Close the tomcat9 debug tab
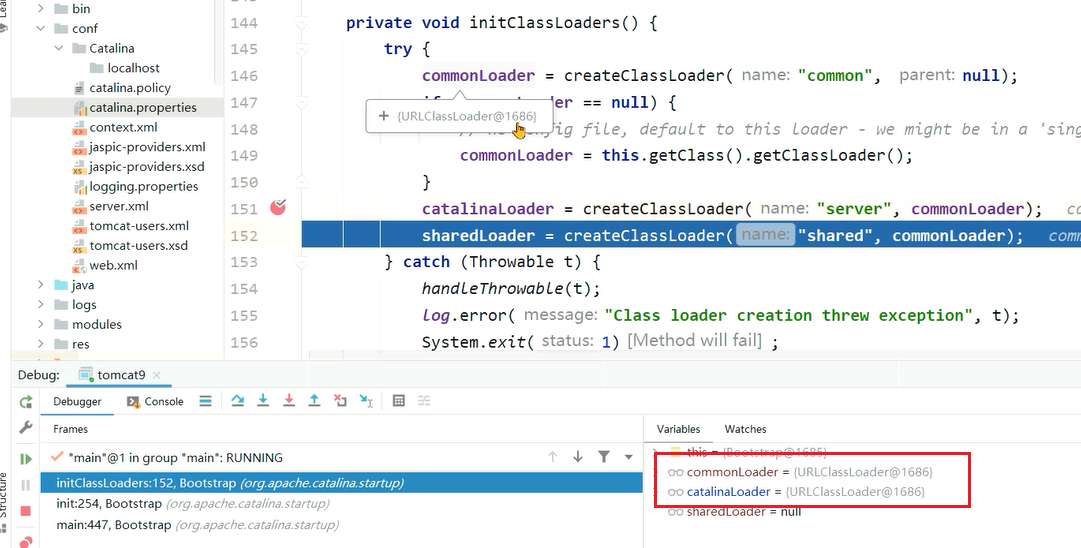The width and height of the screenshot is (1081, 548). pyautogui.click(x=158, y=375)
